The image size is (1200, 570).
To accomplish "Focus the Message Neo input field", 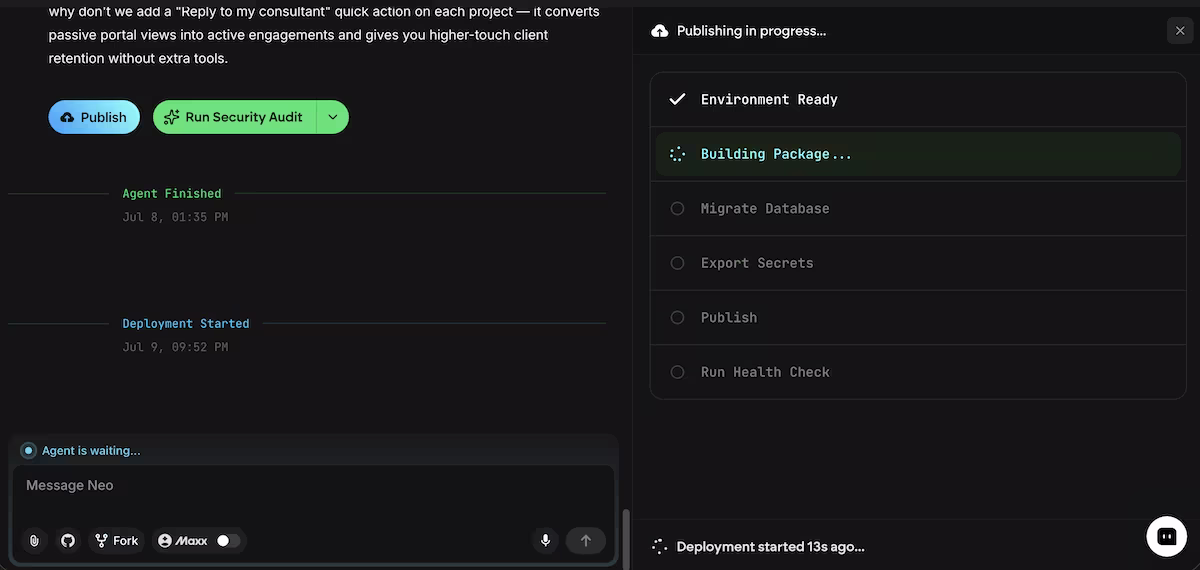I will (x=313, y=486).
